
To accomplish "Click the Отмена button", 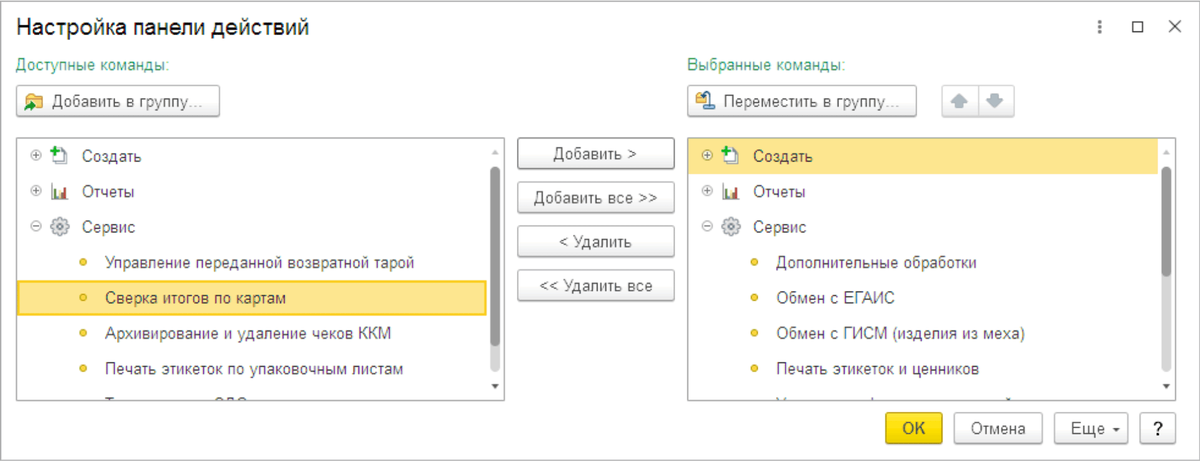I will point(998,428).
